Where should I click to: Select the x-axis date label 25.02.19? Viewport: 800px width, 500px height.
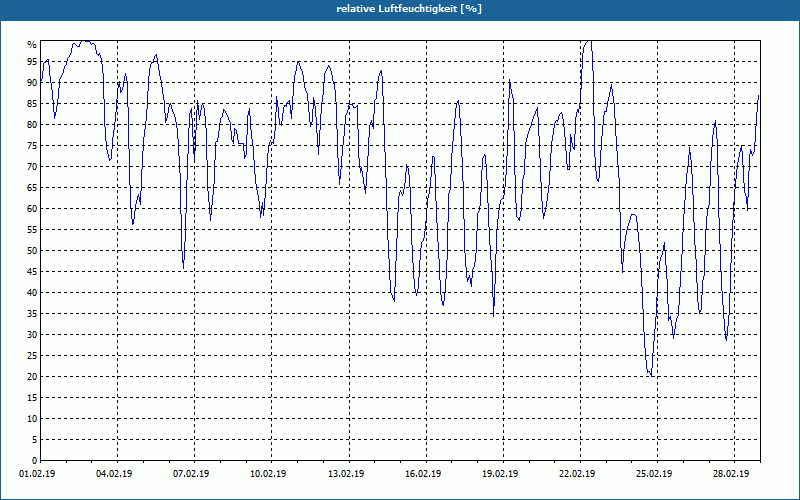(654, 474)
